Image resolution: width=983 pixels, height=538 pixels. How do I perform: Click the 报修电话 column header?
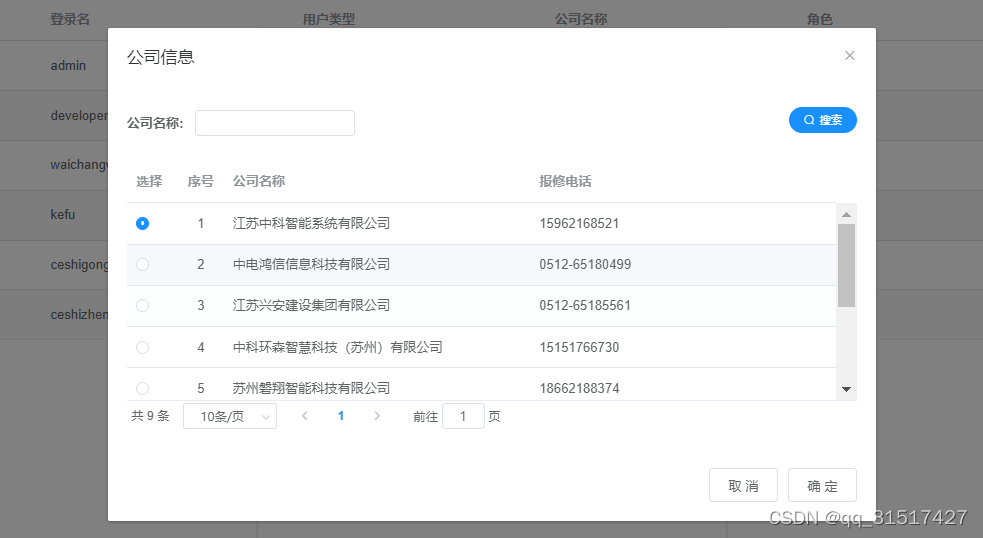point(565,181)
